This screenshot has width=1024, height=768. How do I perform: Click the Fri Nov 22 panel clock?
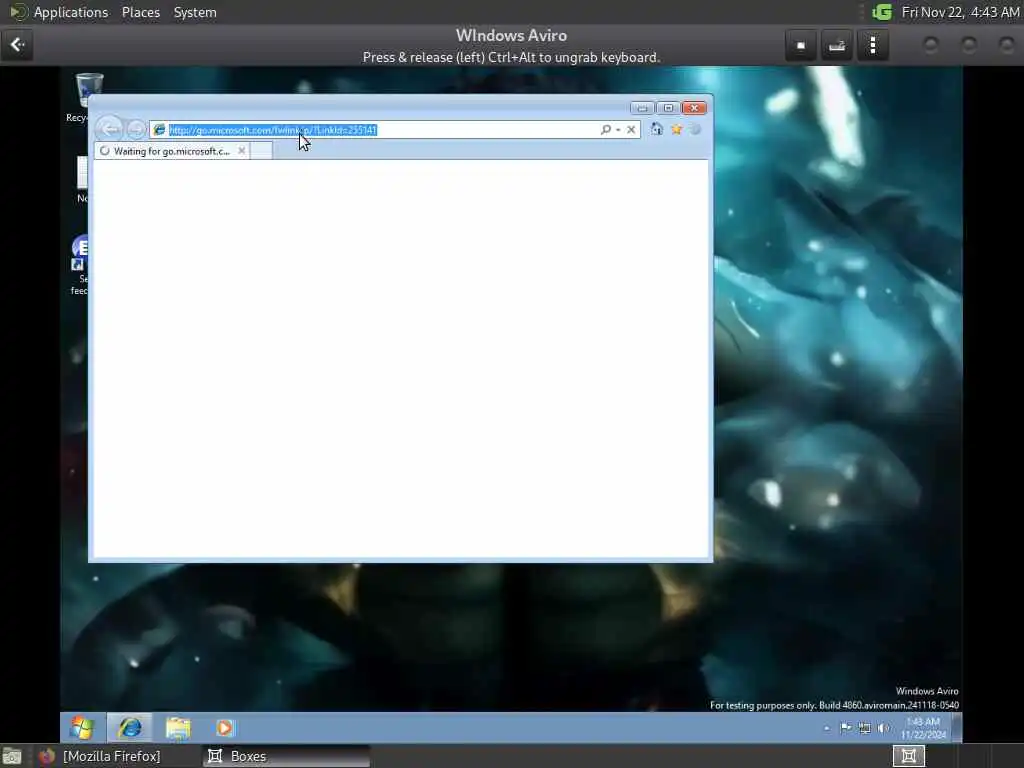[960, 12]
